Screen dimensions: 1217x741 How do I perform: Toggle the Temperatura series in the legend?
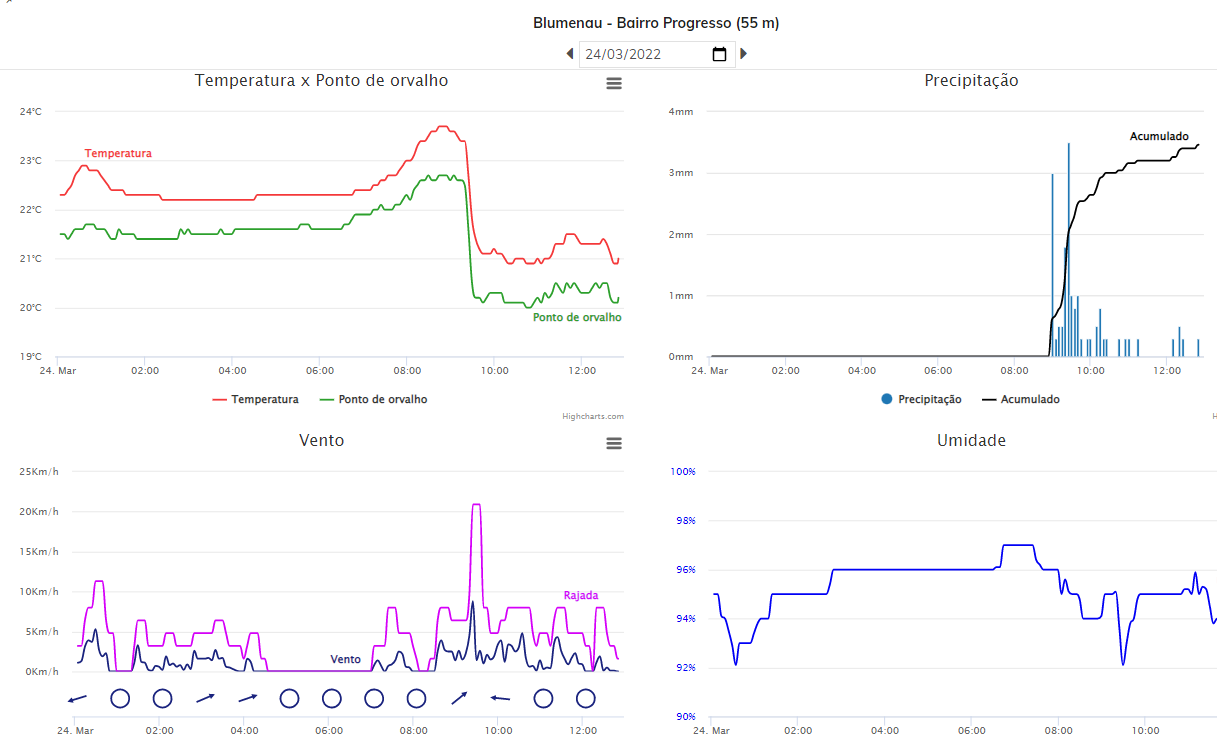click(x=255, y=399)
